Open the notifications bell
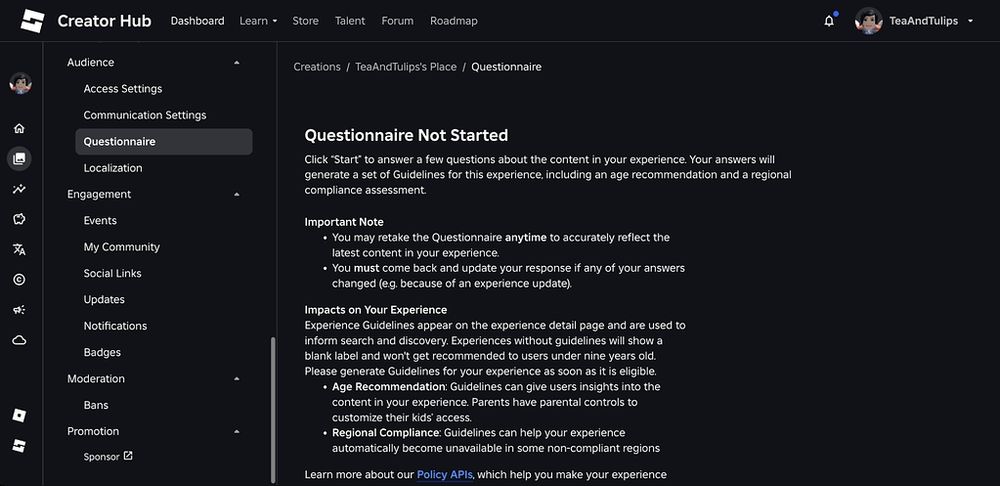The height and width of the screenshot is (486, 1000). [829, 21]
